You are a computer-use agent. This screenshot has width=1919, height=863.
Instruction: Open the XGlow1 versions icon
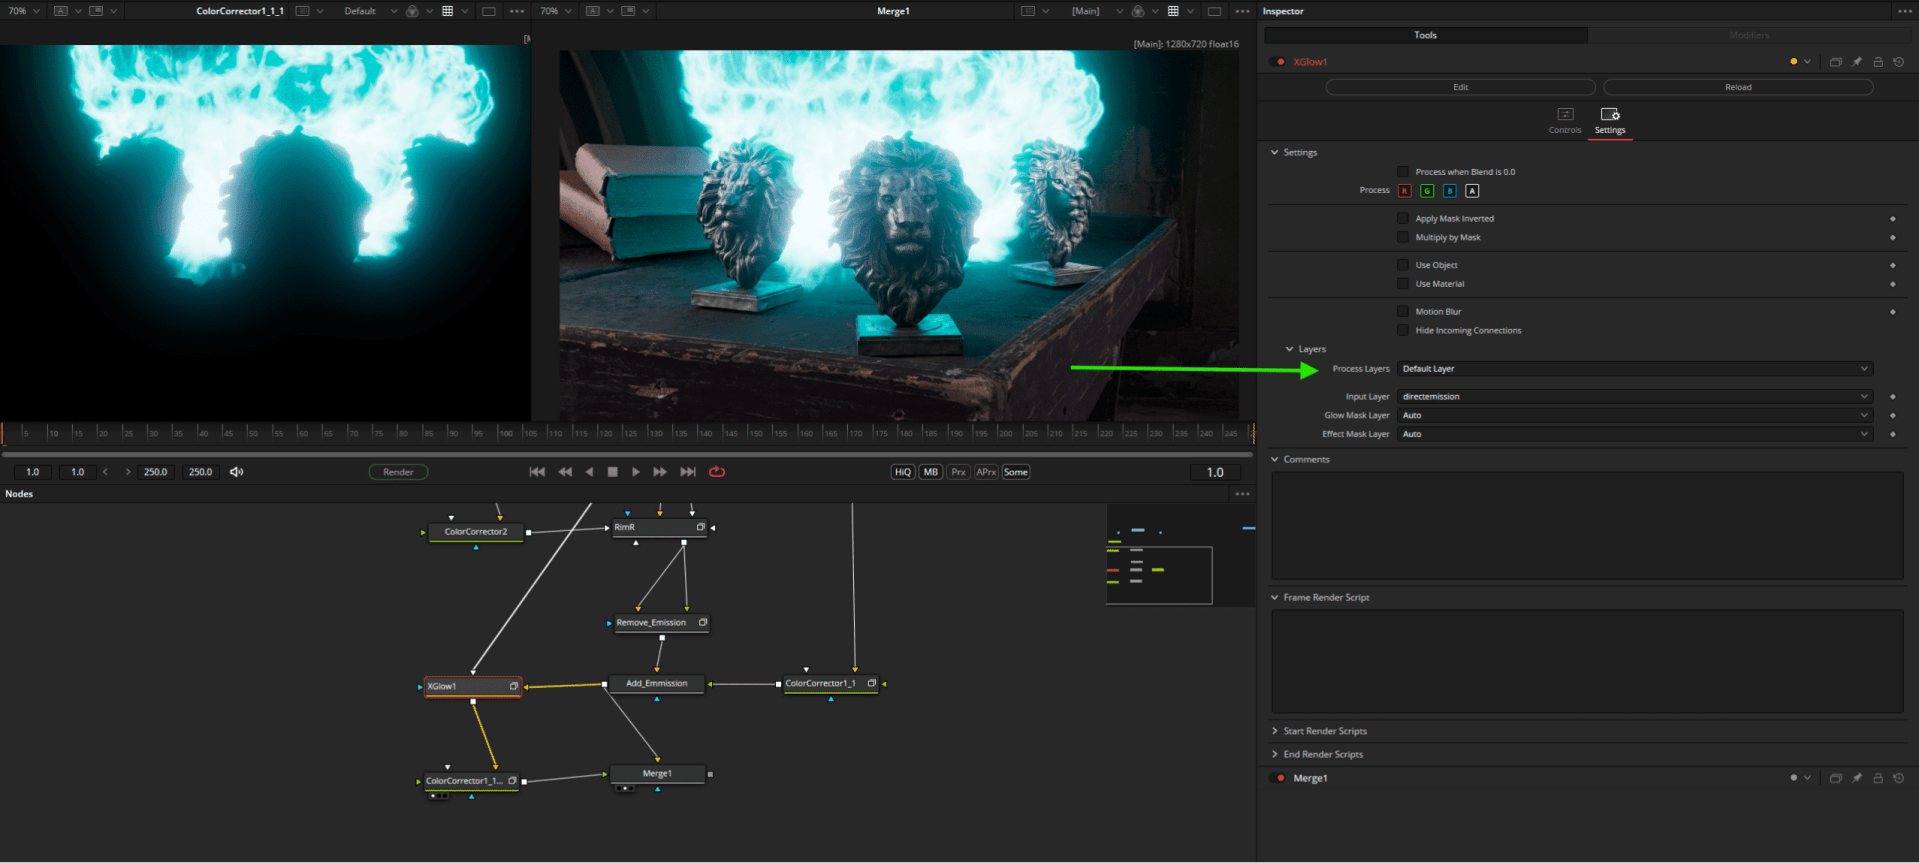pos(1836,62)
